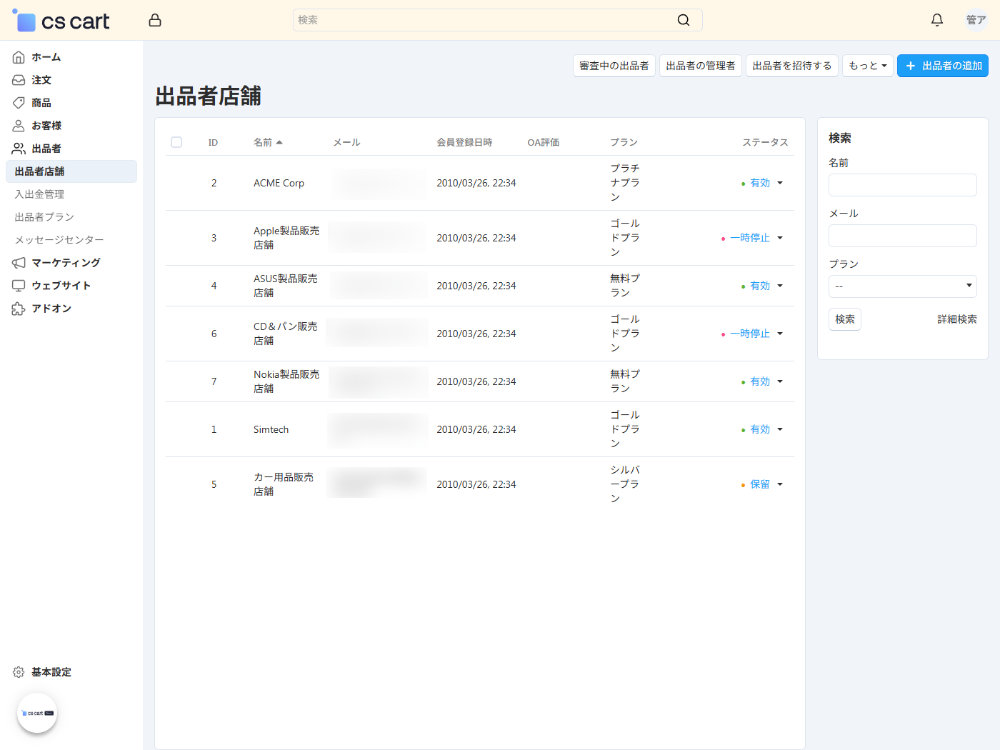Screen dimensions: 1000x750
Task: Open settings gear at sidebar bottom
Action: pyautogui.click(x=18, y=672)
